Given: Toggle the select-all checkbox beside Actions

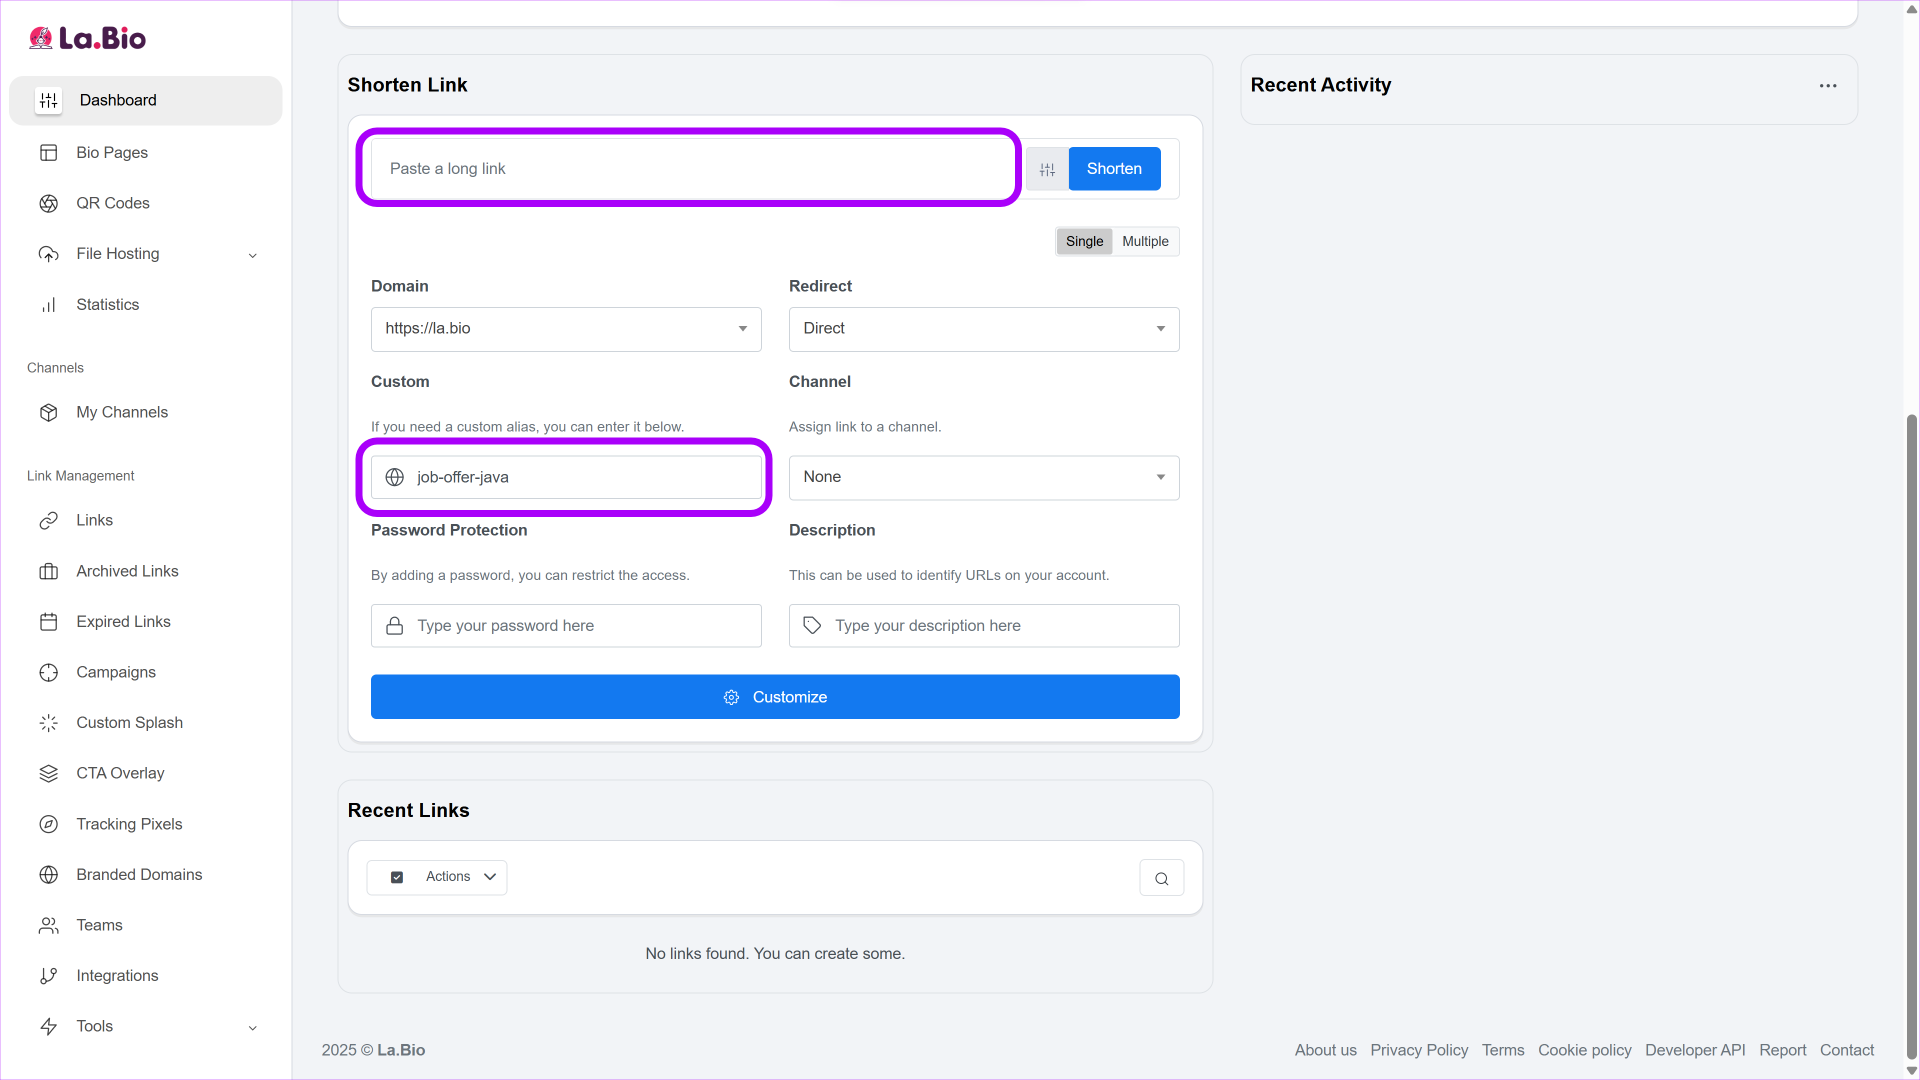Looking at the screenshot, I should coord(397,877).
